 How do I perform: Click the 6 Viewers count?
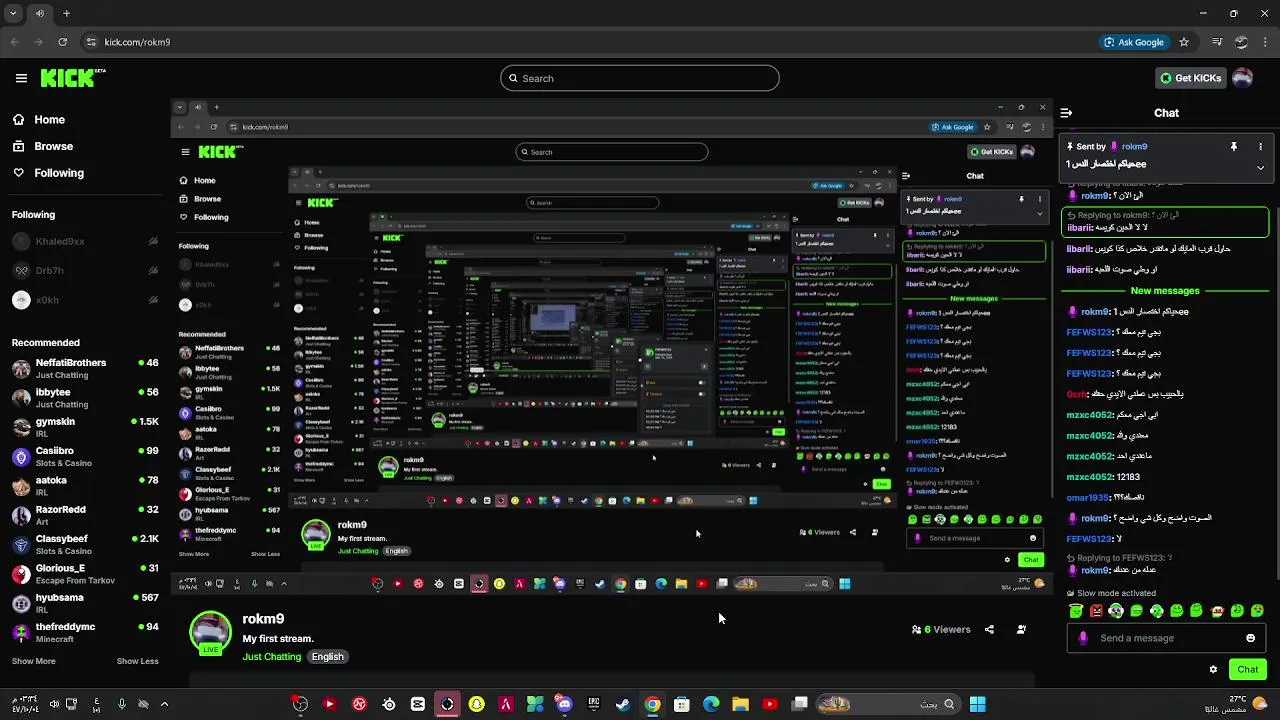tap(941, 629)
